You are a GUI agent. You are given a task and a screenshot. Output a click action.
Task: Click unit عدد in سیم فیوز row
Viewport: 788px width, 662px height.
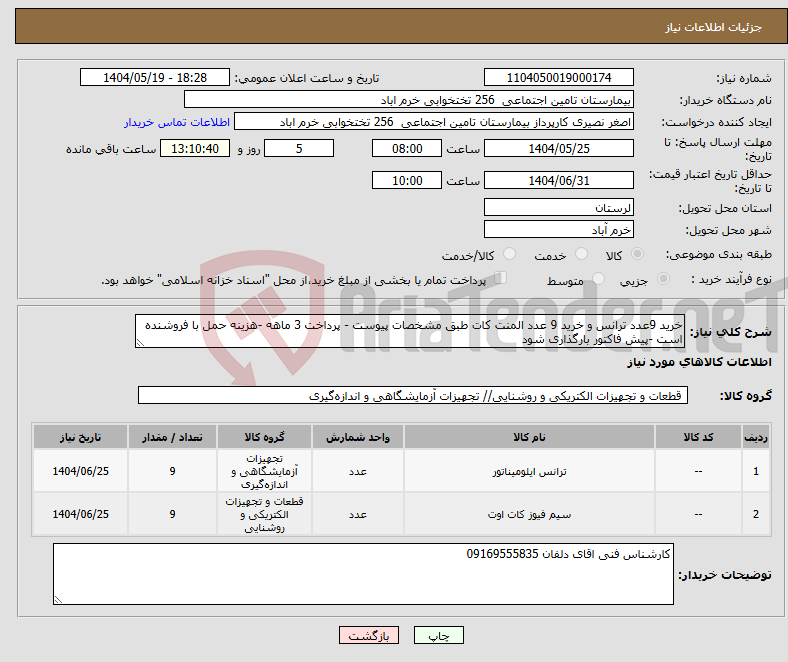click(358, 514)
